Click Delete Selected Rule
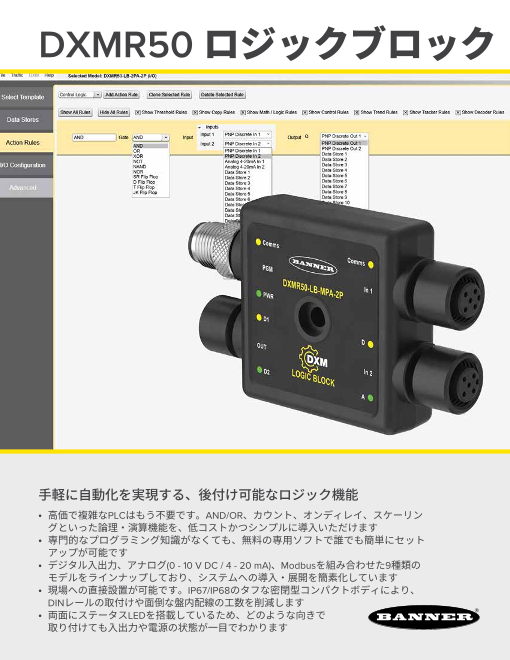510x660 pixels. point(222,95)
